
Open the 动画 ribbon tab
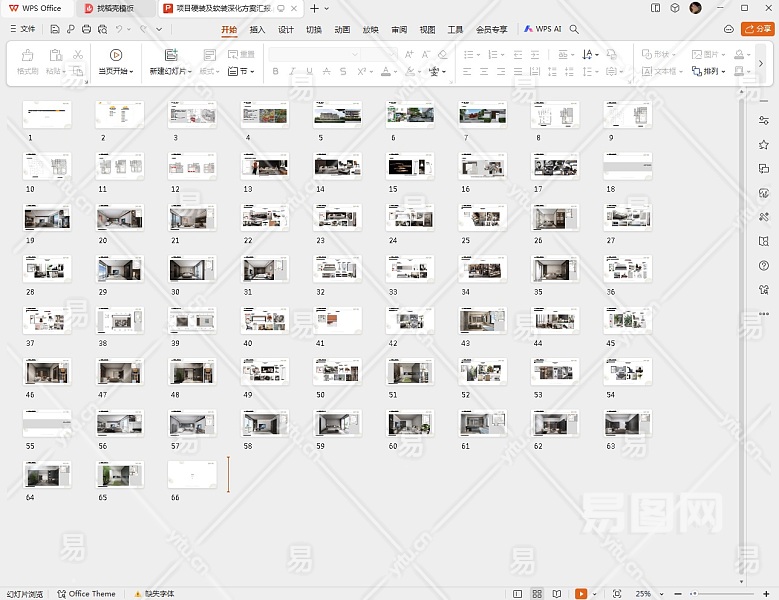[x=342, y=29]
